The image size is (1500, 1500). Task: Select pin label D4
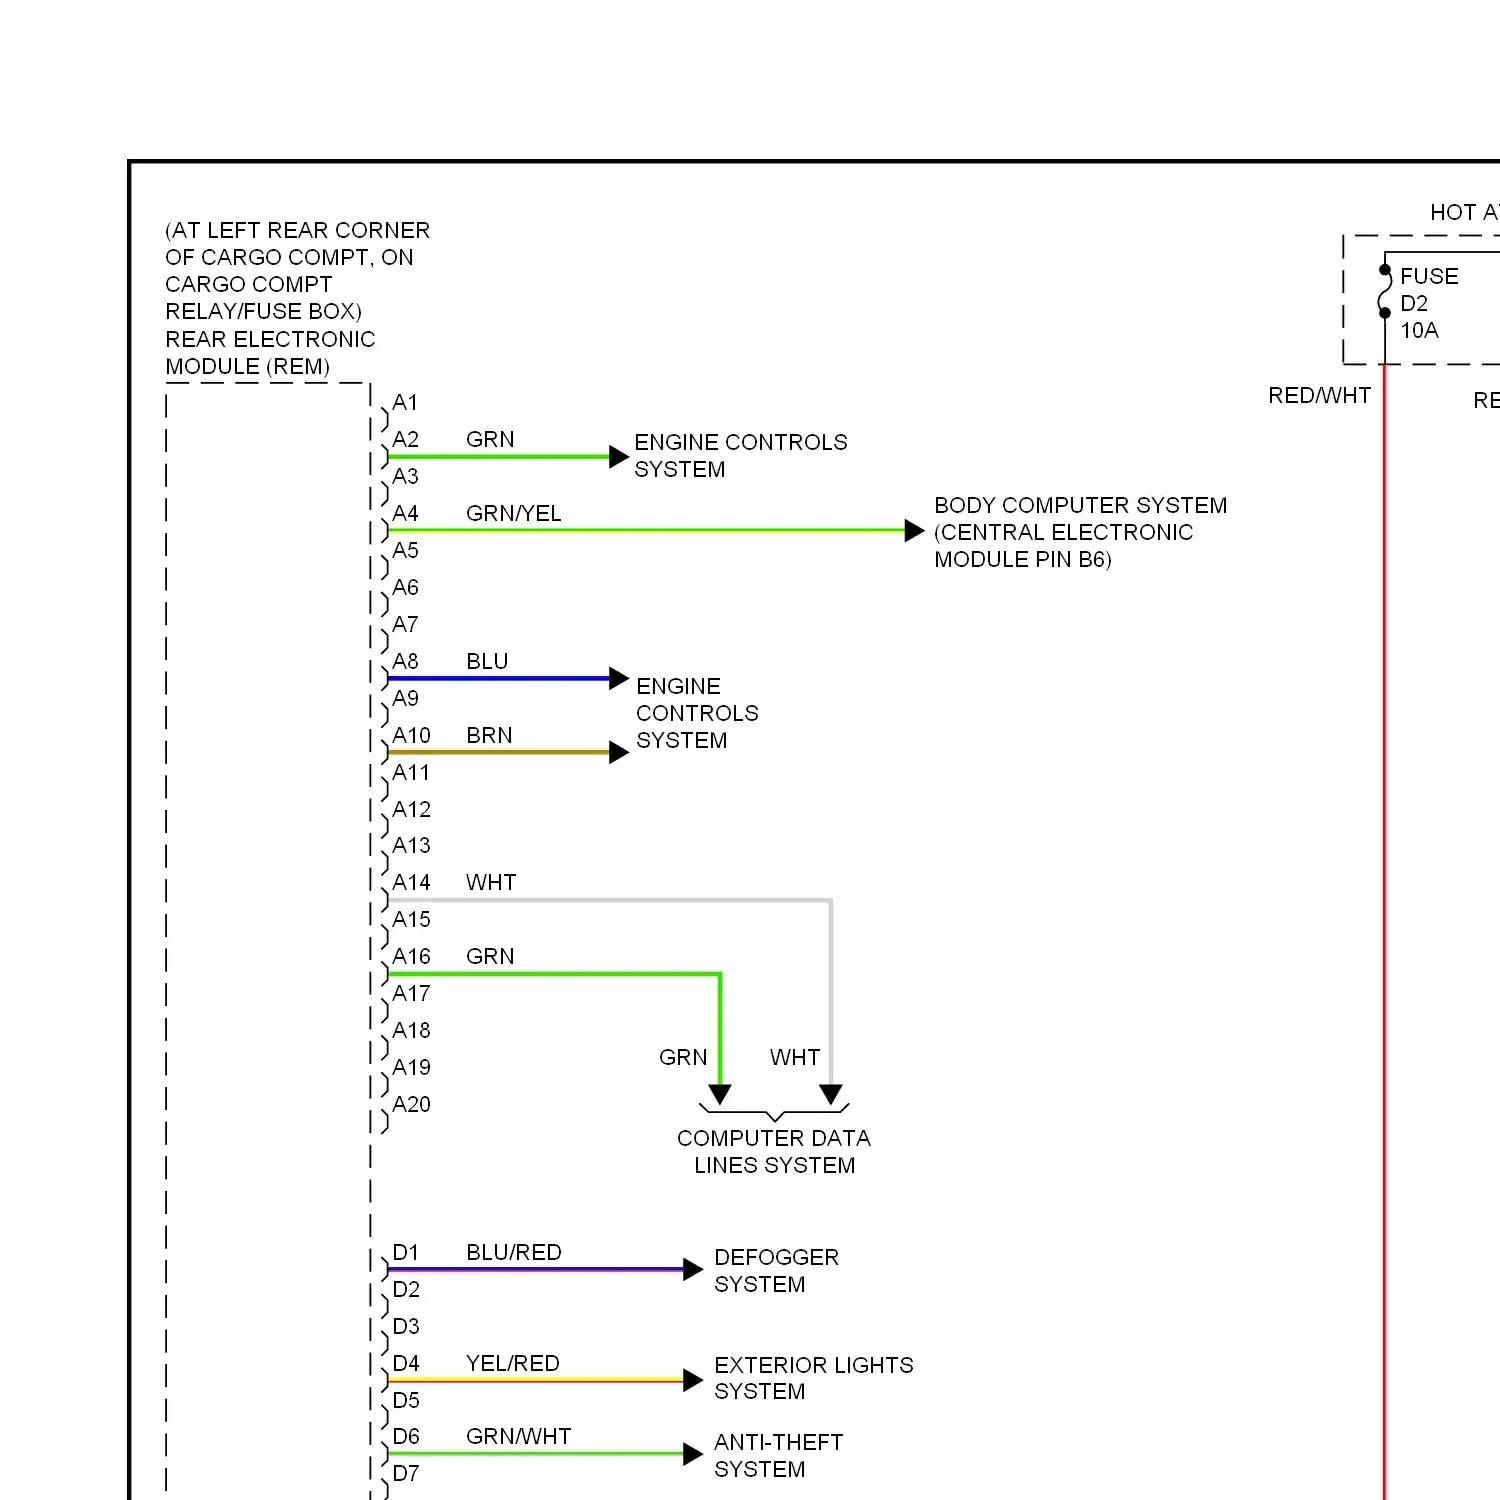pos(405,1364)
